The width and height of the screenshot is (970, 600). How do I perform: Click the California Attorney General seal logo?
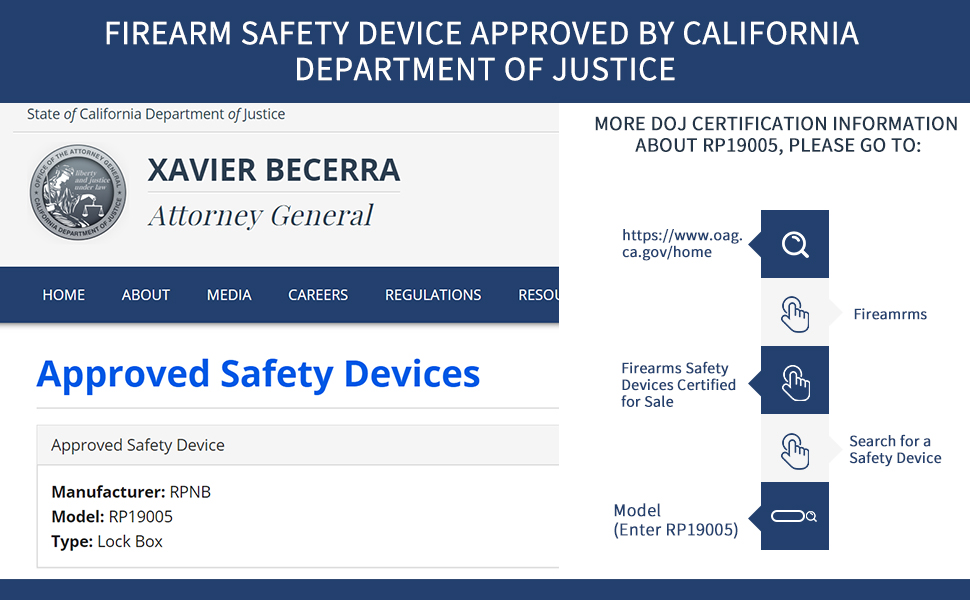click(x=78, y=193)
